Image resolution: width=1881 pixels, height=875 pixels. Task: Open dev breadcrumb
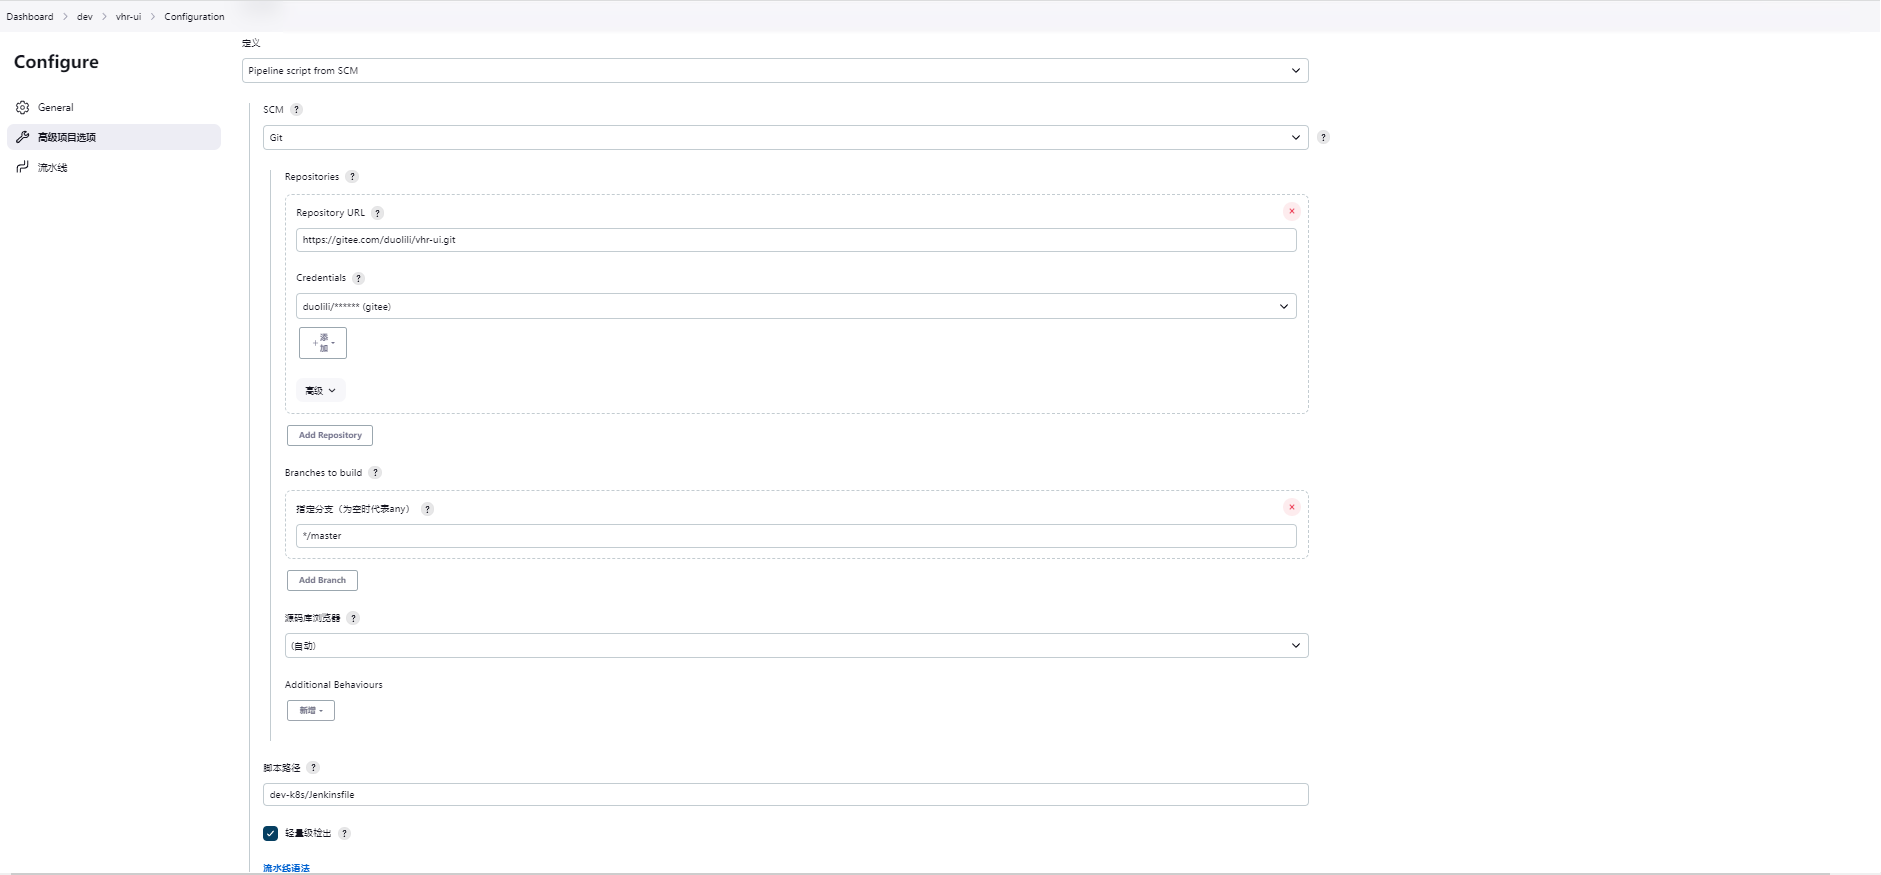(x=85, y=17)
